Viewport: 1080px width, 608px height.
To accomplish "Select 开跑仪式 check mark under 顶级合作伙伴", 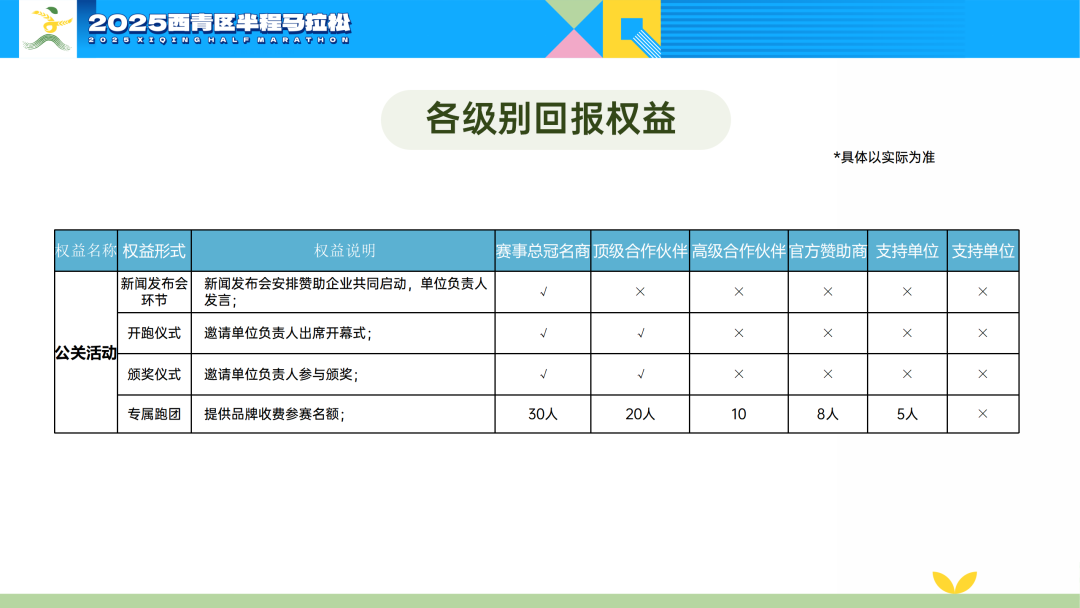I will click(x=640, y=333).
